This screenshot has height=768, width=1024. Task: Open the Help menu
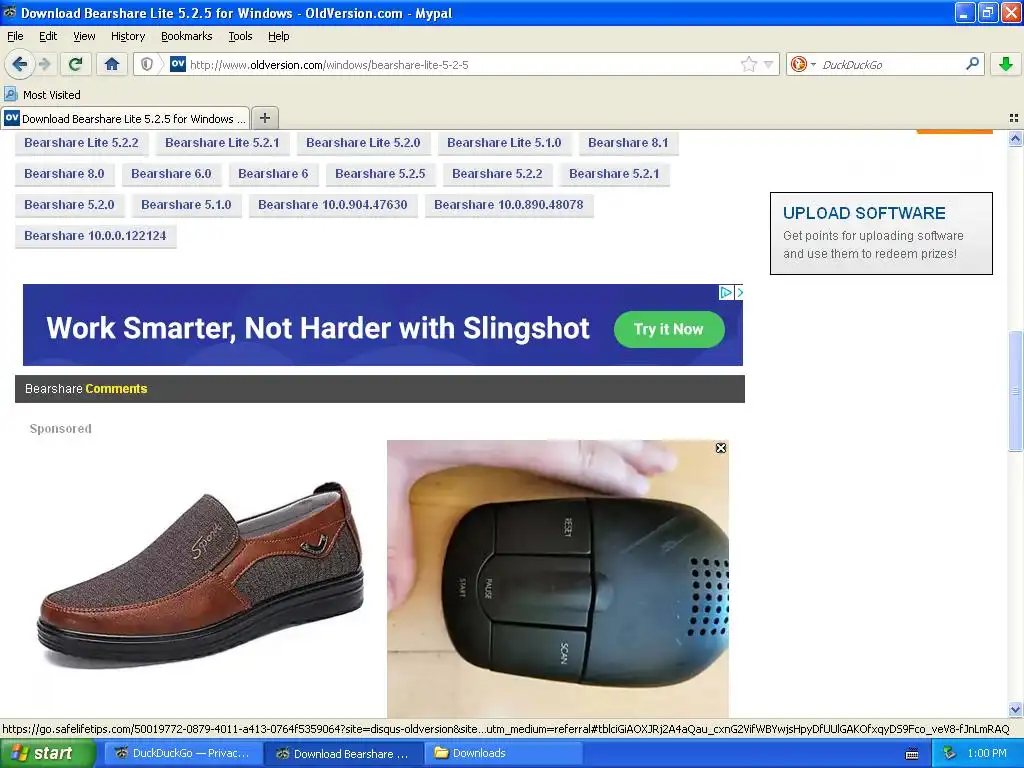[278, 36]
